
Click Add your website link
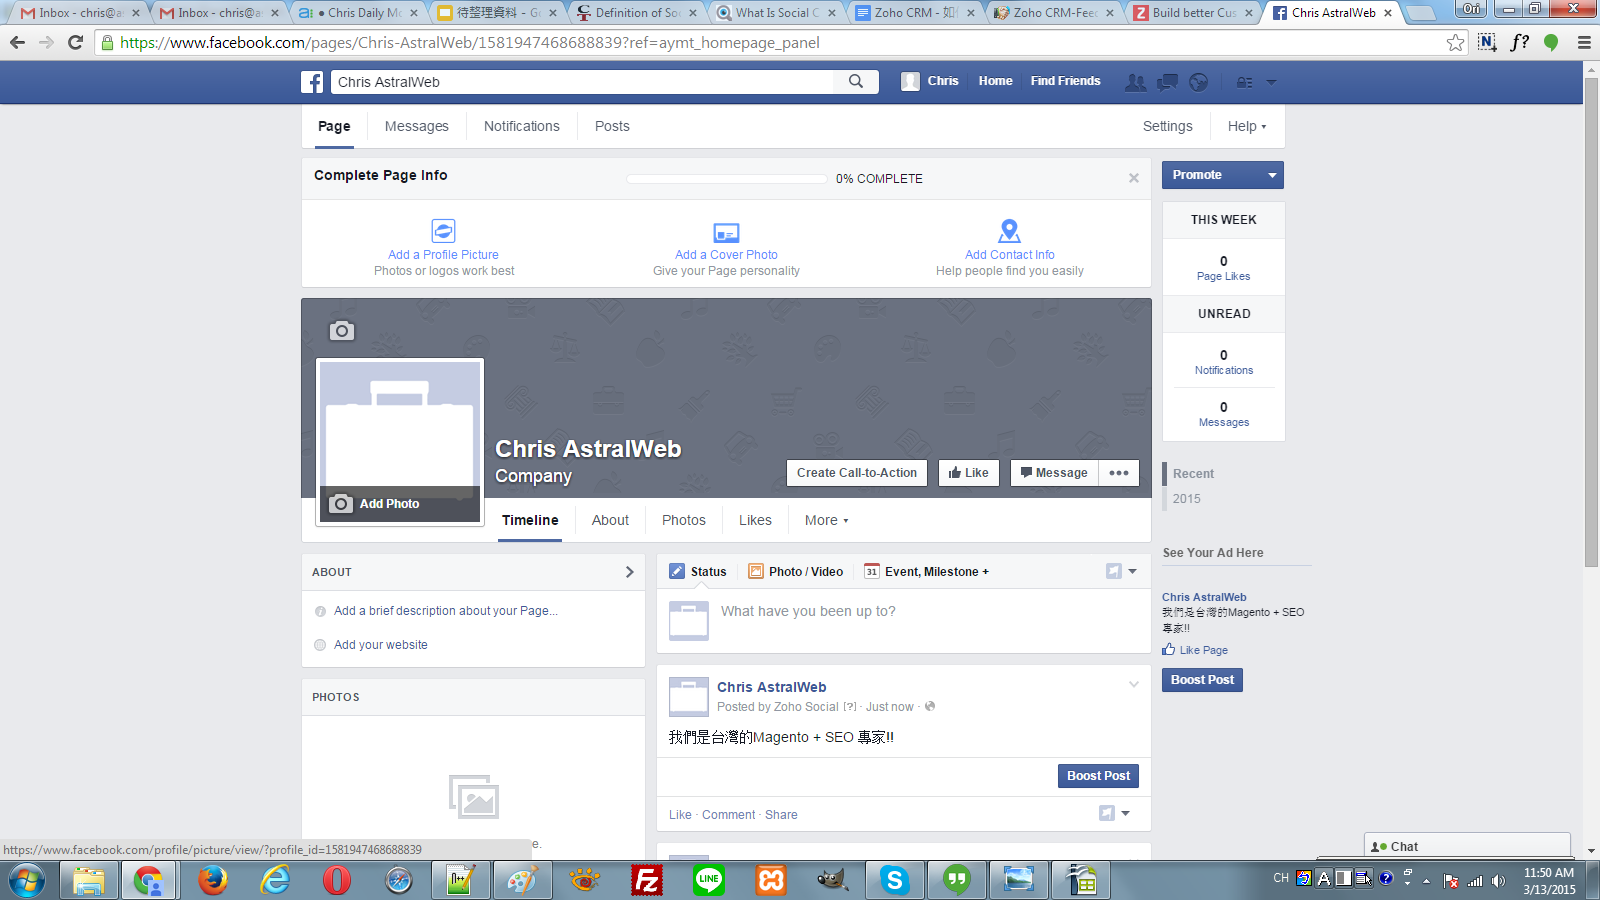tap(381, 645)
